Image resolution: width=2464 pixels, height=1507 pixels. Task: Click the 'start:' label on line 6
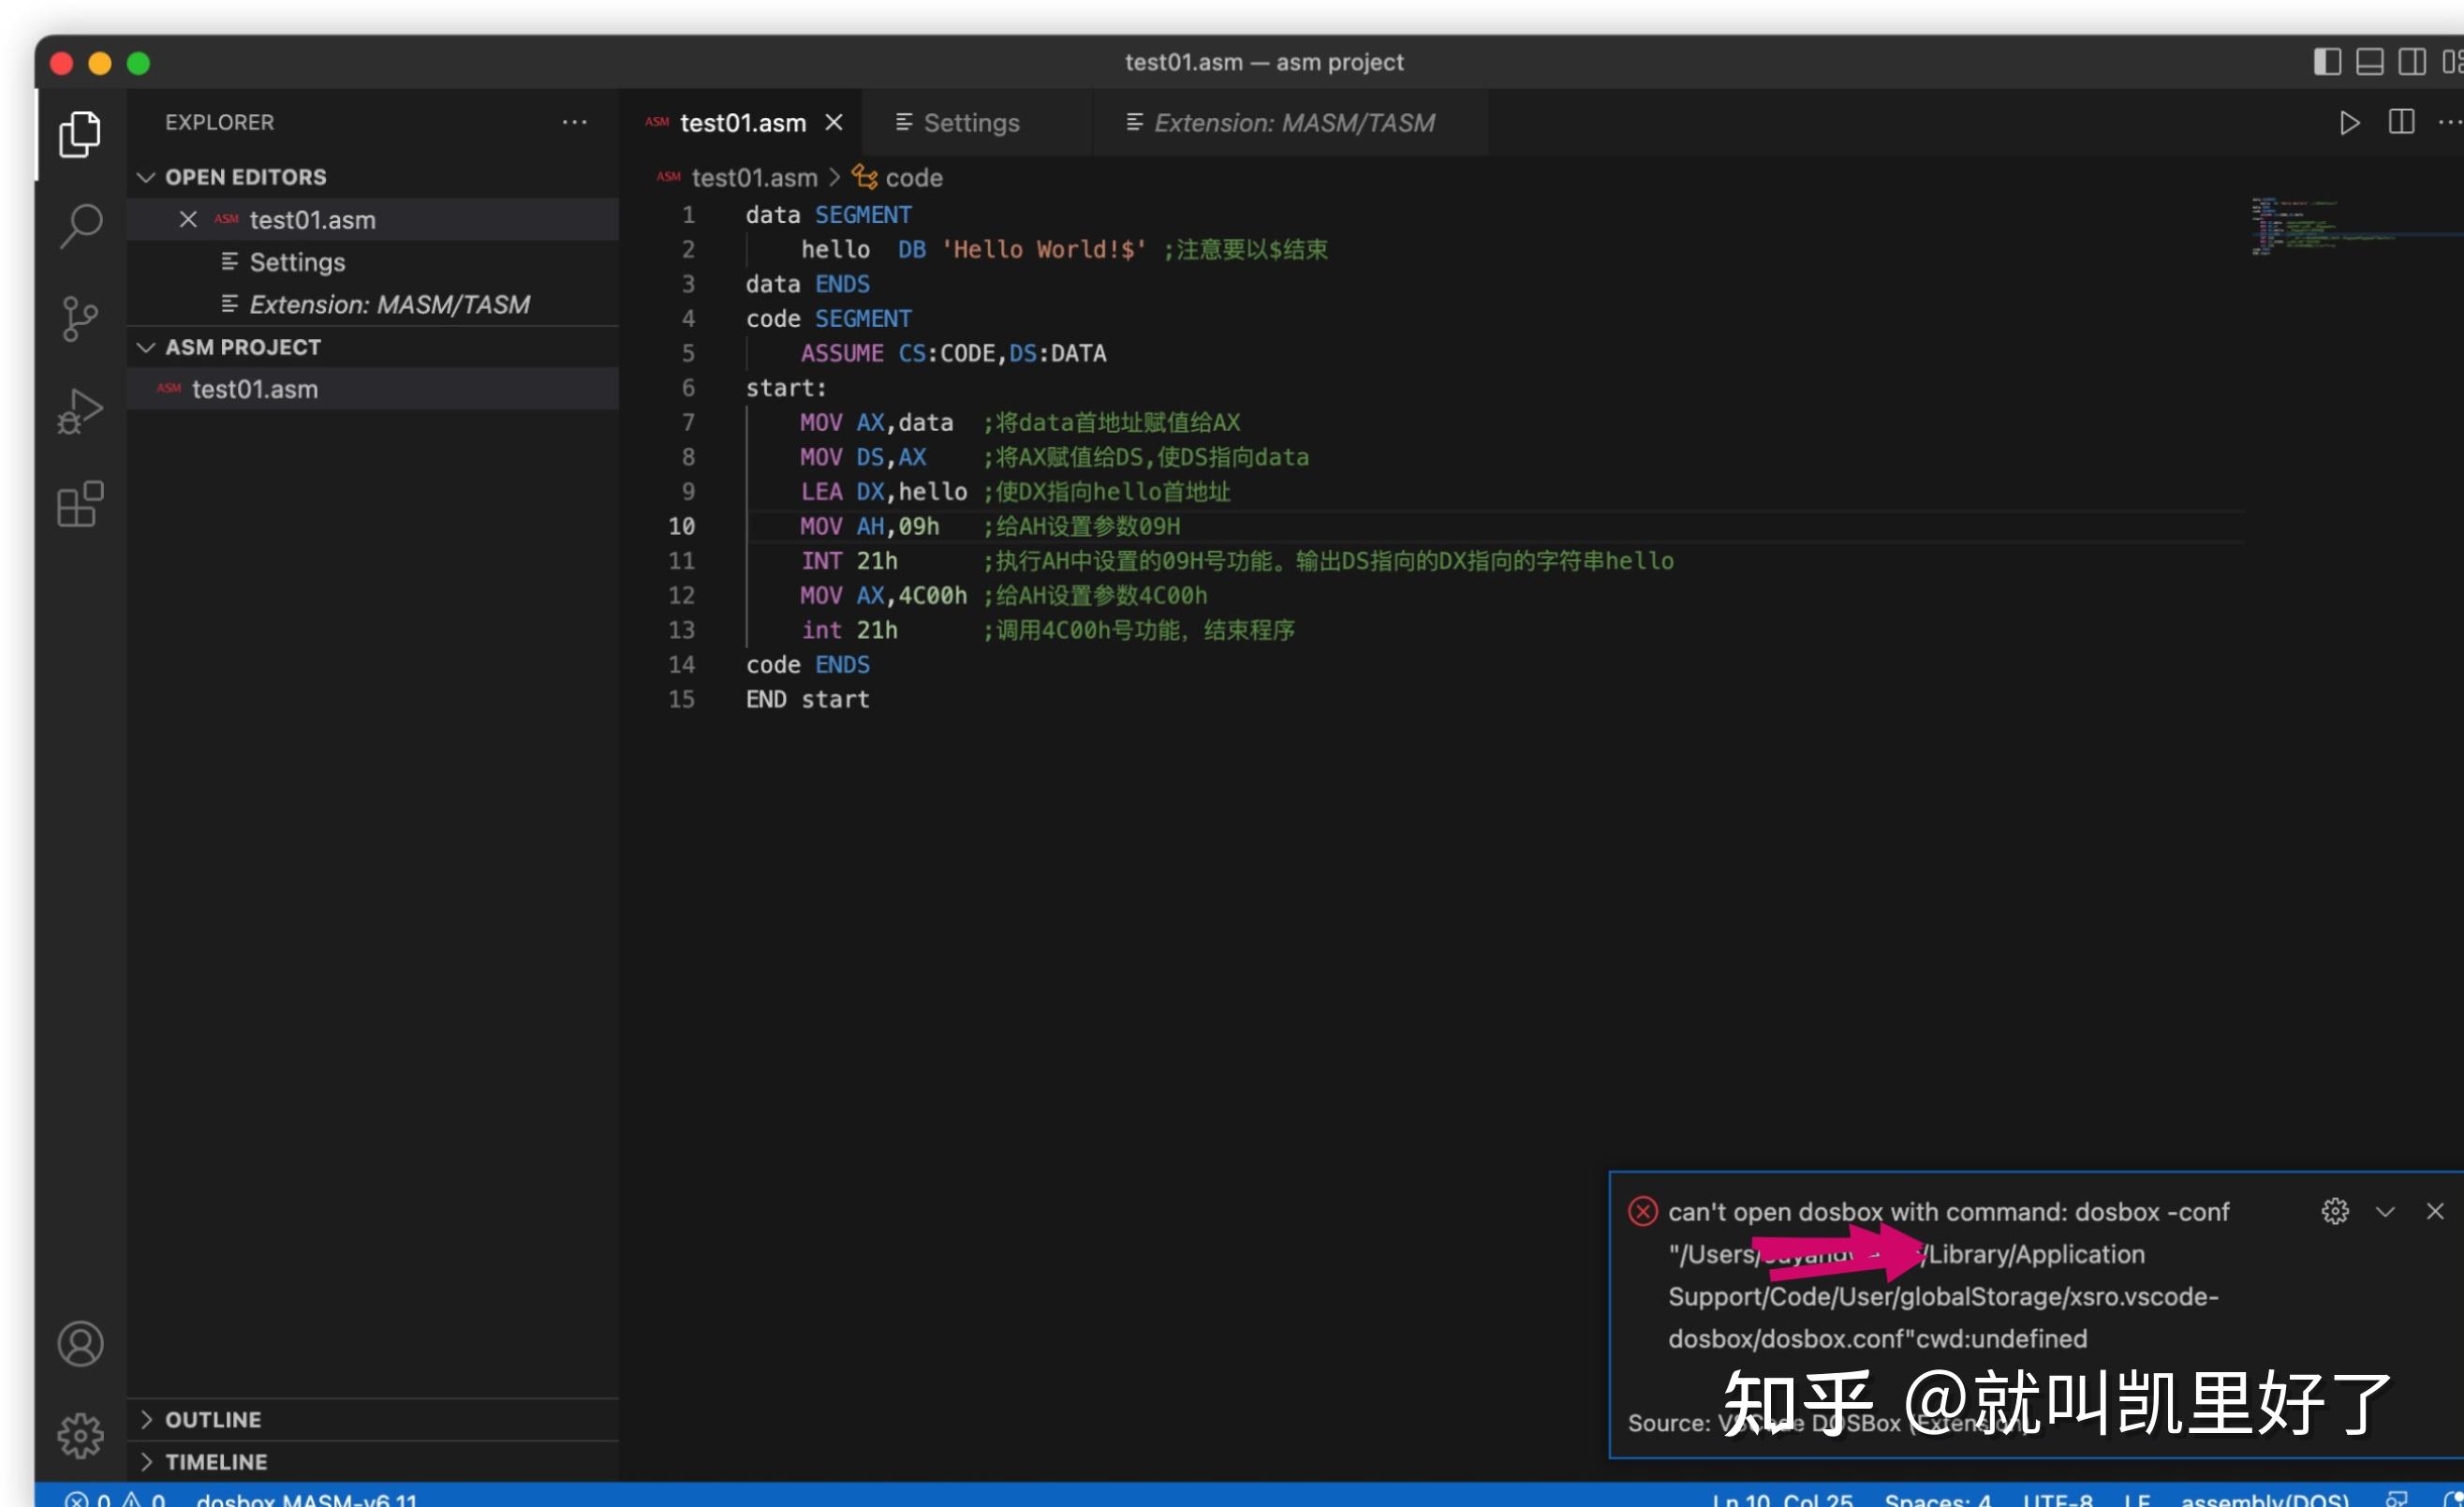click(x=786, y=388)
